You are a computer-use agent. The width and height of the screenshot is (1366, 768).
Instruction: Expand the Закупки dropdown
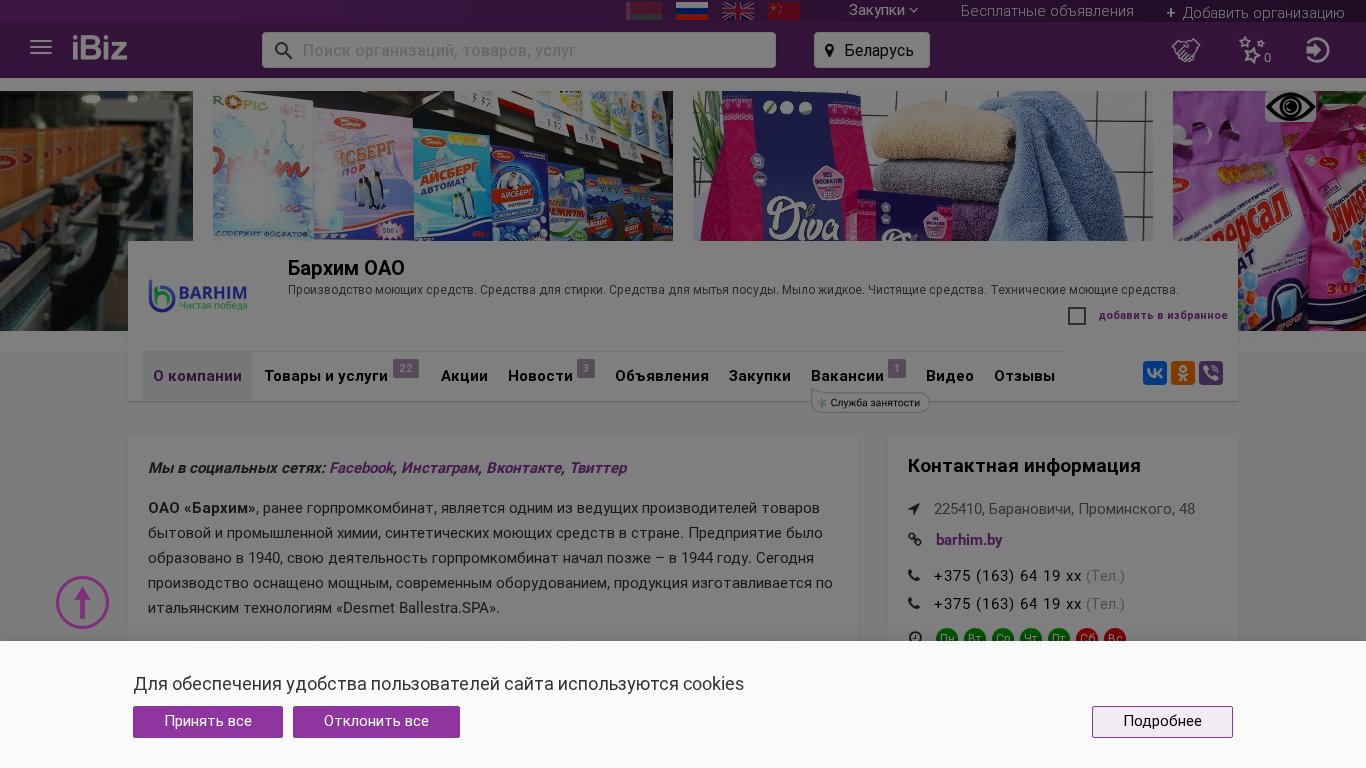(883, 10)
